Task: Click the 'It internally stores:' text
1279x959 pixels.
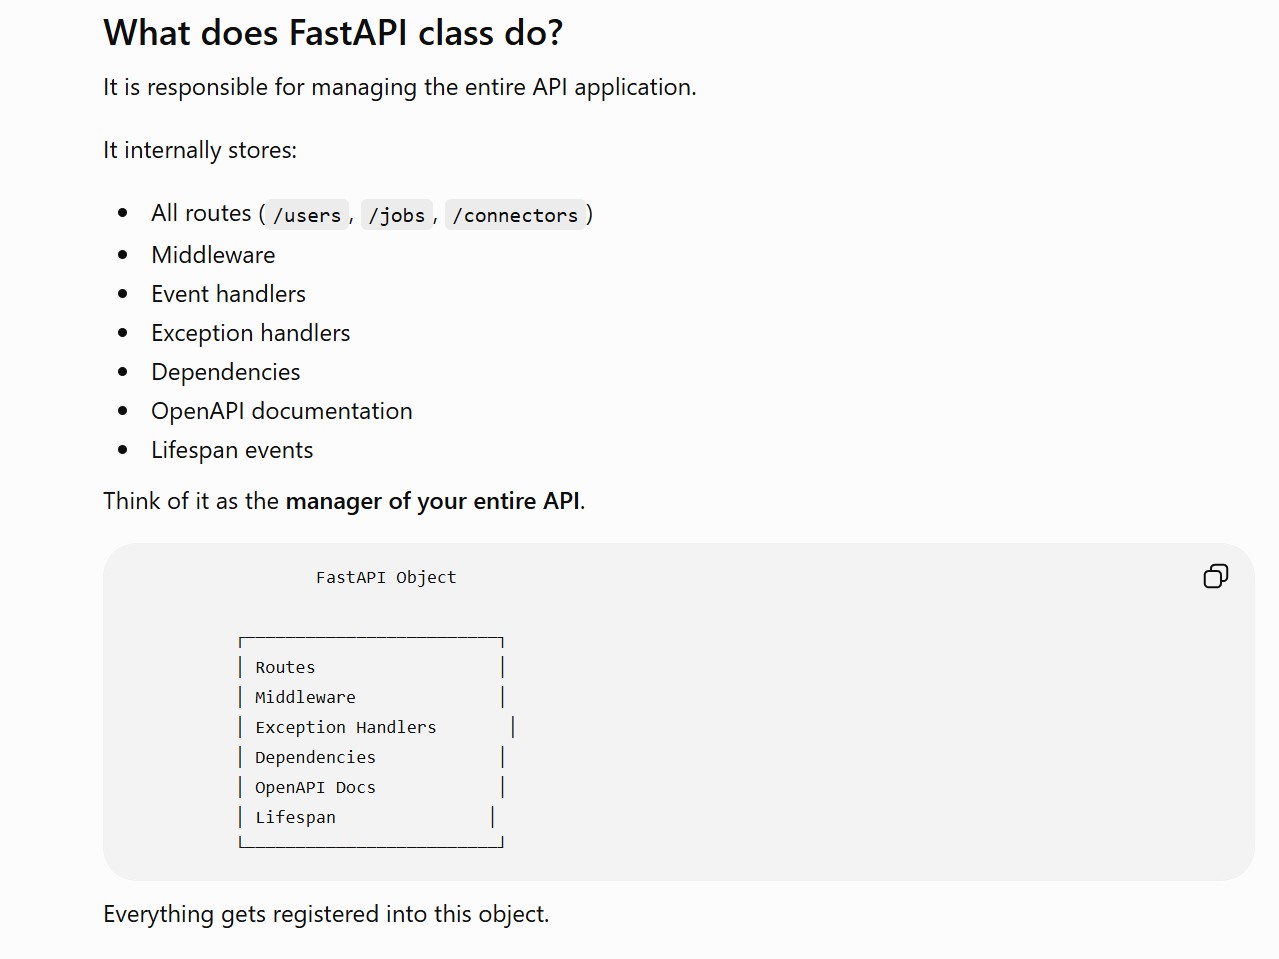Action: [200, 150]
